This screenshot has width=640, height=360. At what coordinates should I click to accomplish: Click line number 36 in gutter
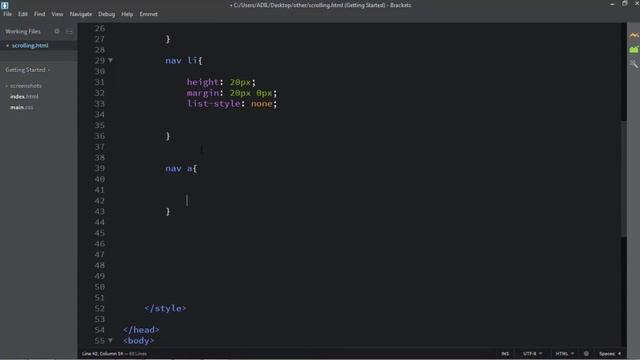click(100, 136)
